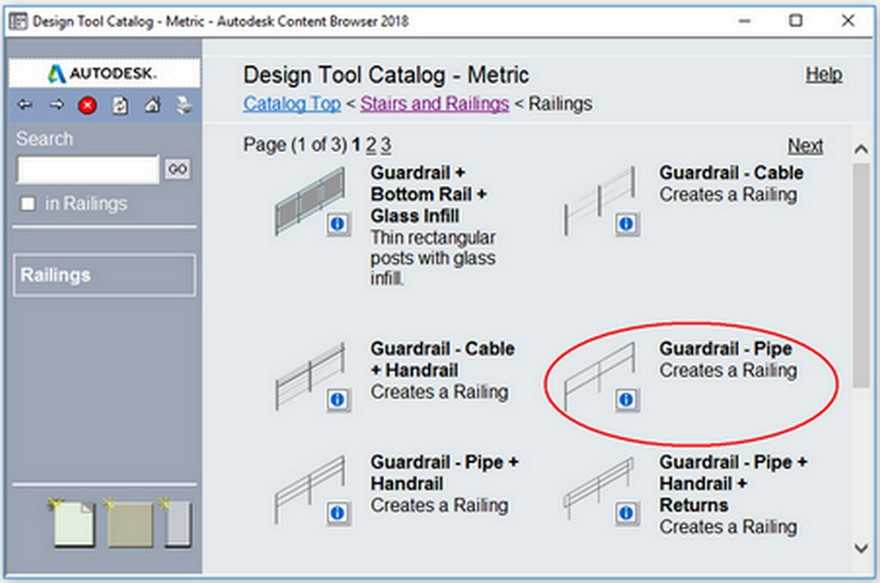Open the Stairs and Railings breadcrumb link

(x=434, y=104)
